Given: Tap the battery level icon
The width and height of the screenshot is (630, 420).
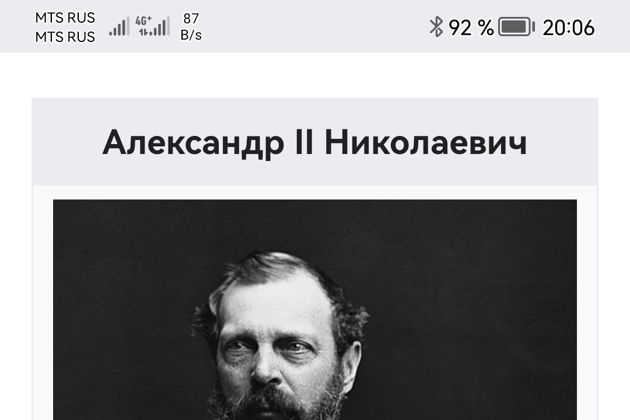Looking at the screenshot, I should click(516, 27).
